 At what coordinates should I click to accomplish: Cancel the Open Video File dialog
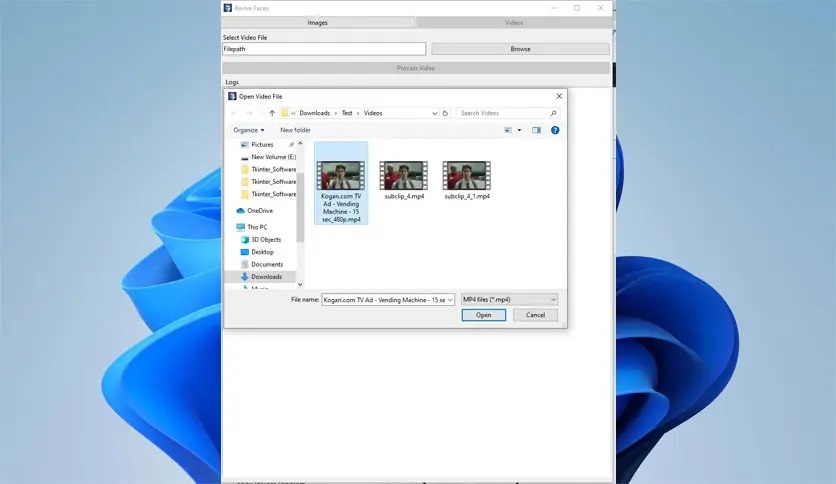point(535,315)
